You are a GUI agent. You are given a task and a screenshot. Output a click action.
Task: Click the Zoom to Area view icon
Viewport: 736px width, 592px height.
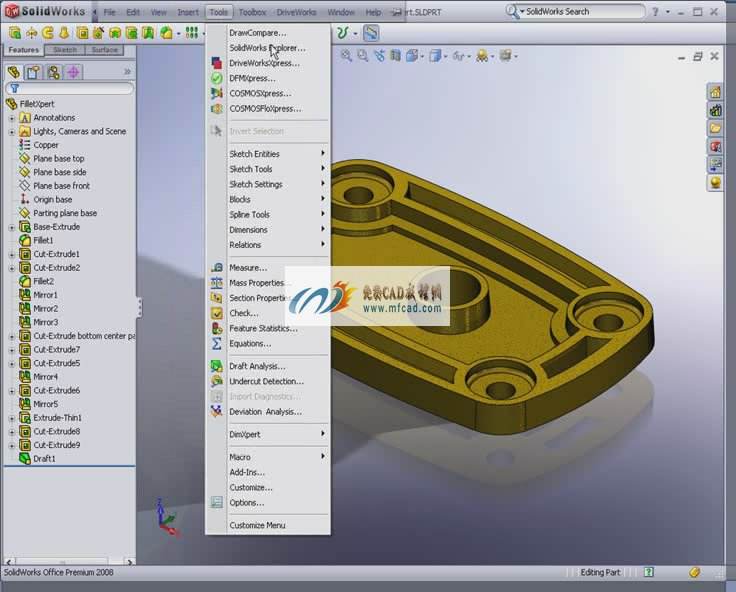363,56
